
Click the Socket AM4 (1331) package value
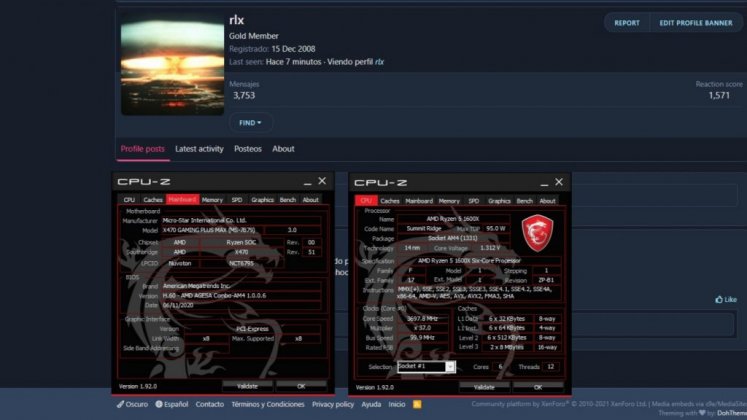(x=453, y=238)
